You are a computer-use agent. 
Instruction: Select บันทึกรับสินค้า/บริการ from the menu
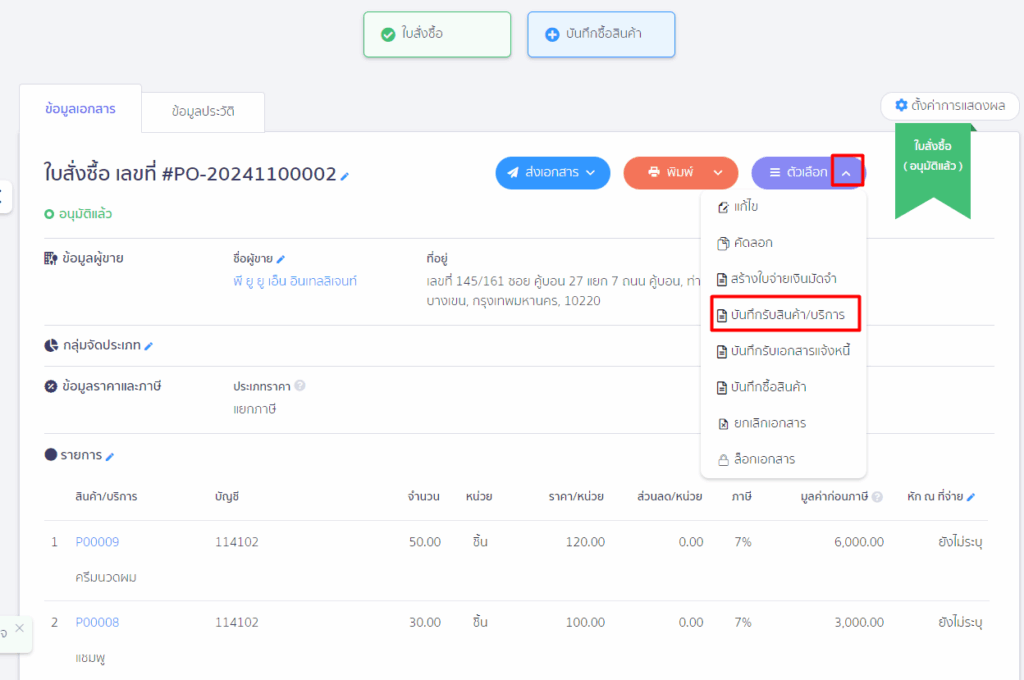tap(784, 315)
